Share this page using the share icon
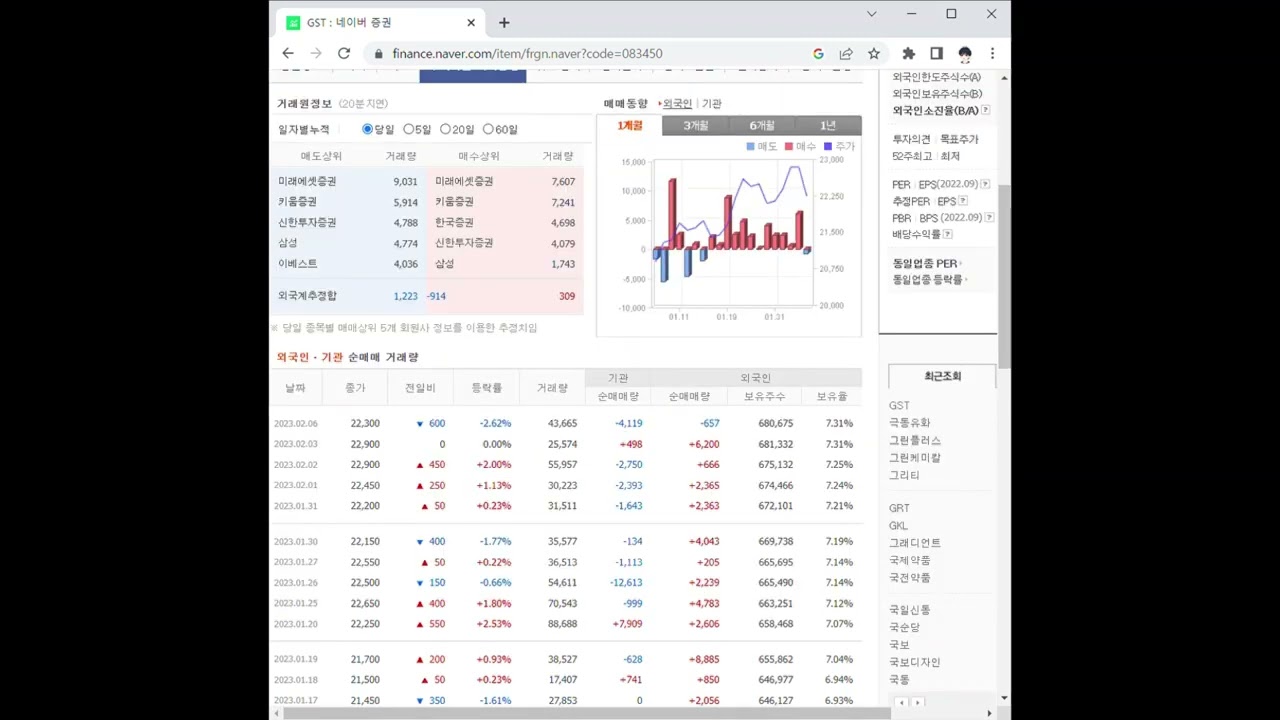Screen dimensions: 1280x720 846,54
